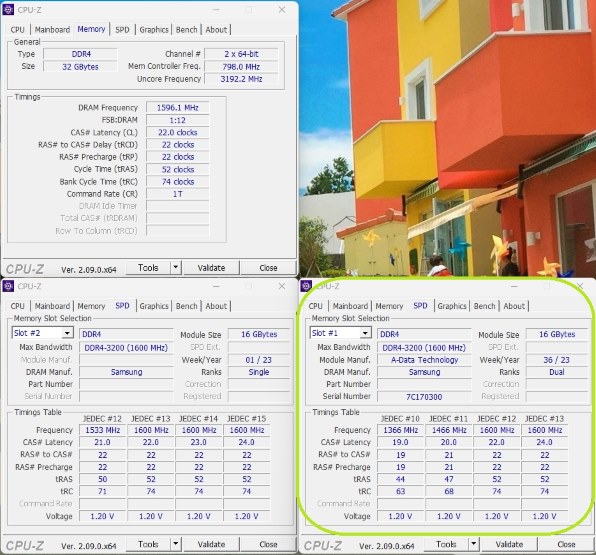
Task: Click Validate in the Memory window
Action: coord(211,268)
